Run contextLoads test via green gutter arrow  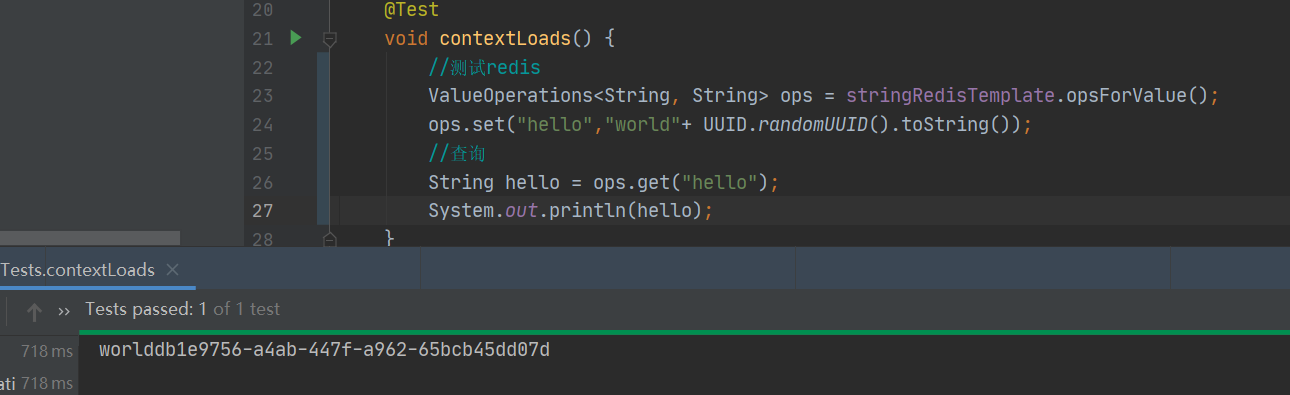point(295,38)
